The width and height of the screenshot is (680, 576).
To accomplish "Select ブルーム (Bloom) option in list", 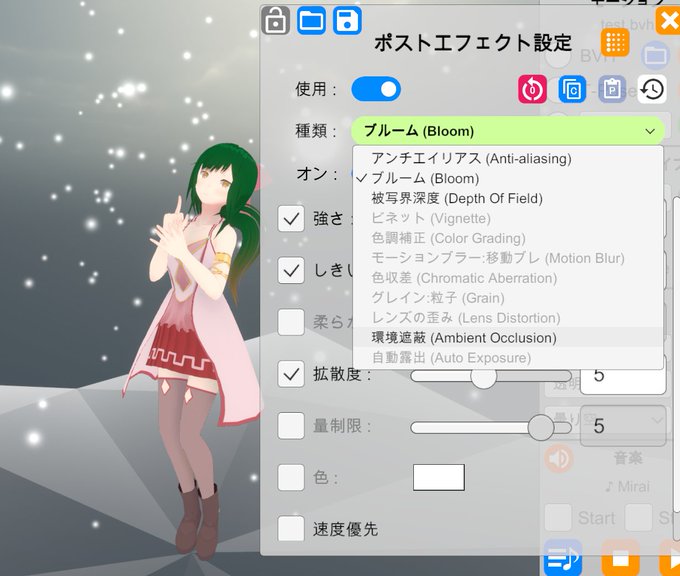I will tap(508, 178).
